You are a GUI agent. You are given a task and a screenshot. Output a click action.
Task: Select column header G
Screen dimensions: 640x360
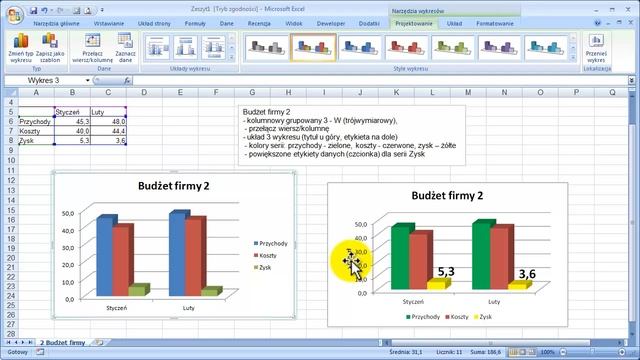(252, 93)
